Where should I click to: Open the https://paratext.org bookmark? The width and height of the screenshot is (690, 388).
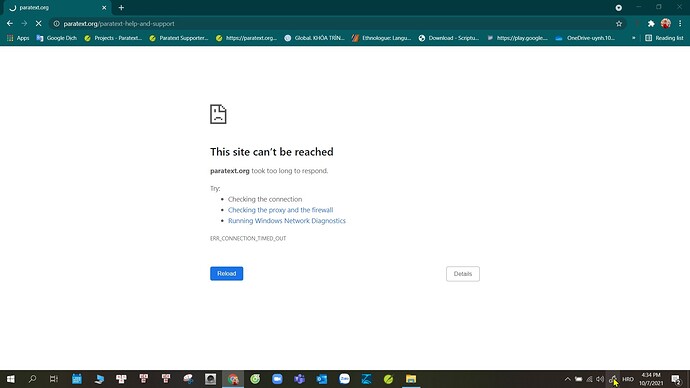point(246,38)
